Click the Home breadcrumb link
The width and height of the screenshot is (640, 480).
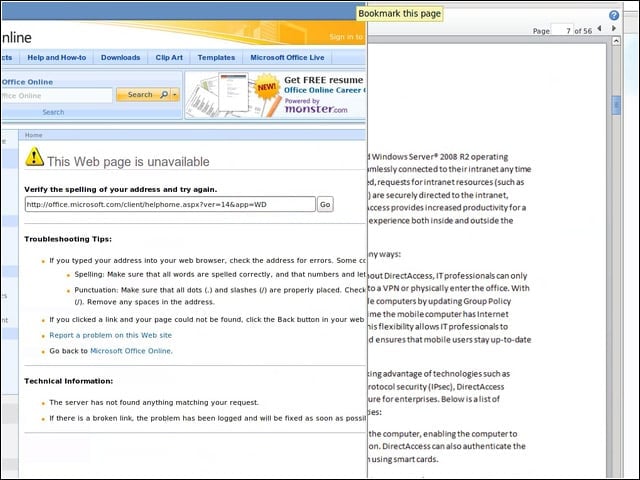[x=33, y=135]
